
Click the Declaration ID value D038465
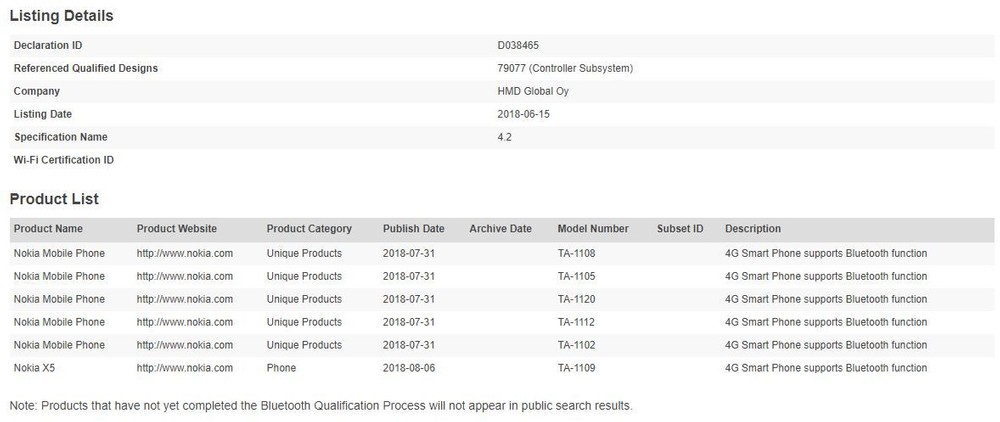pyautogui.click(x=518, y=45)
